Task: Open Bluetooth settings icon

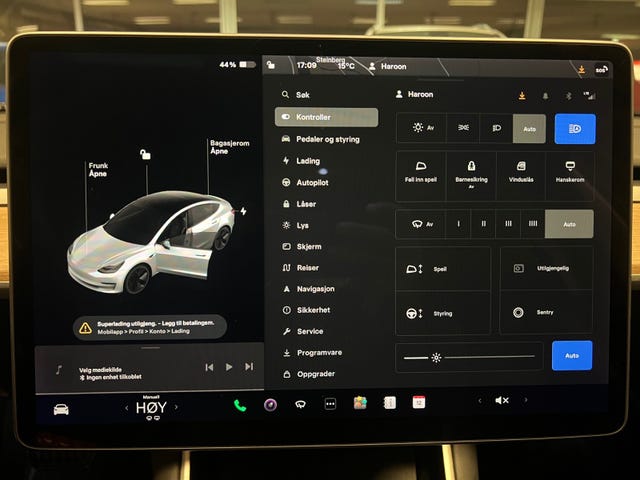Action: [568, 96]
